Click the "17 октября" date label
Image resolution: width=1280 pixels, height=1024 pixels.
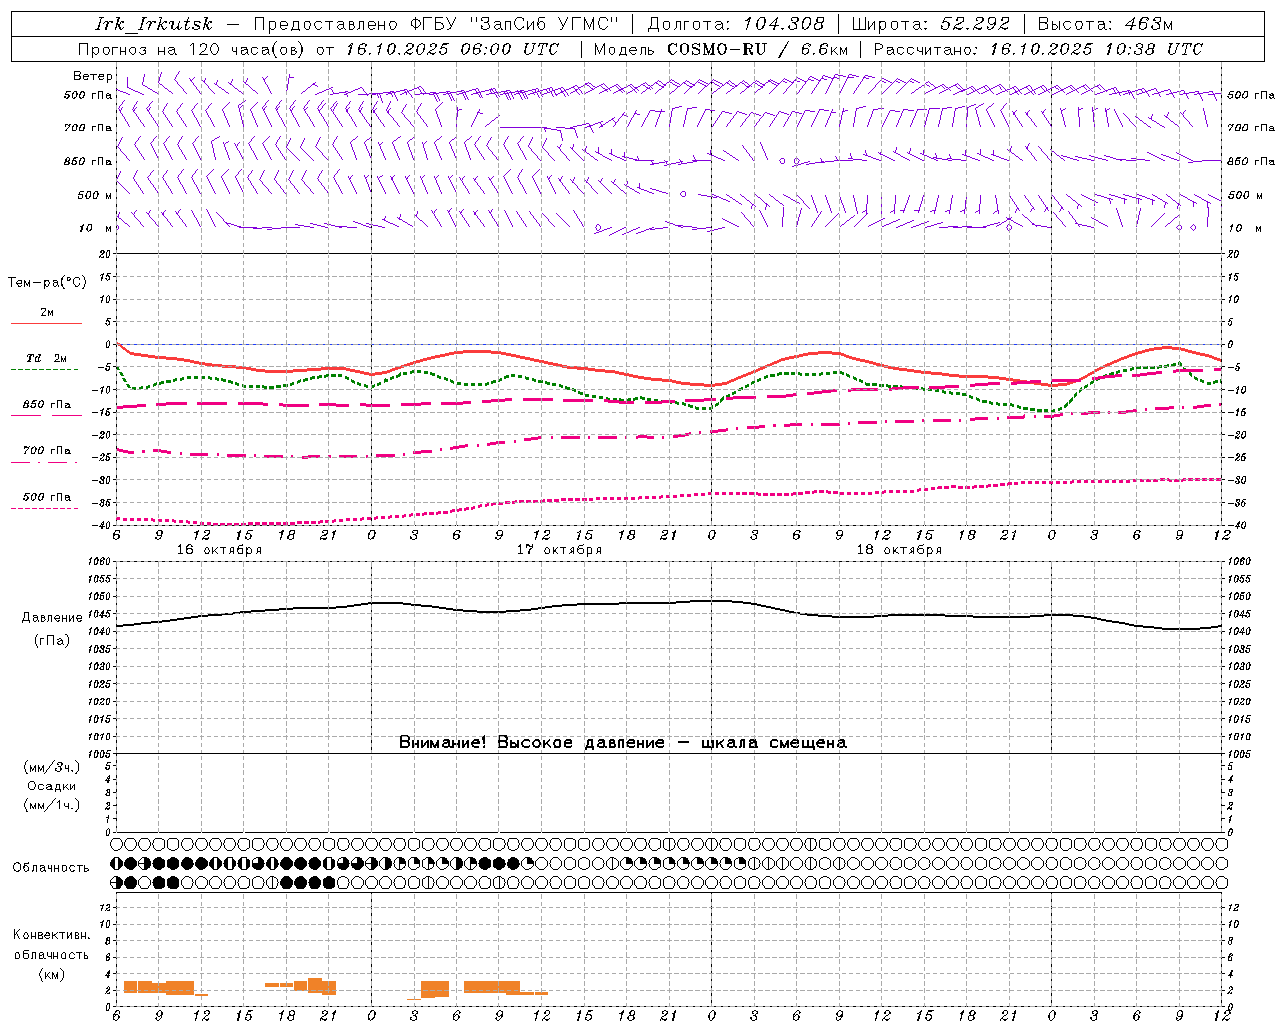[559, 550]
